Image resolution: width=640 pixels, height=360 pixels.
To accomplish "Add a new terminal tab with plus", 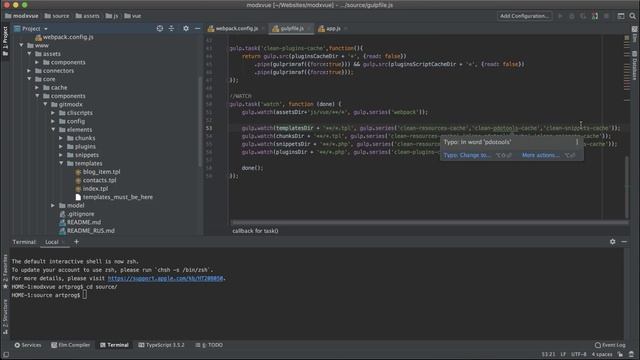I will point(76,242).
